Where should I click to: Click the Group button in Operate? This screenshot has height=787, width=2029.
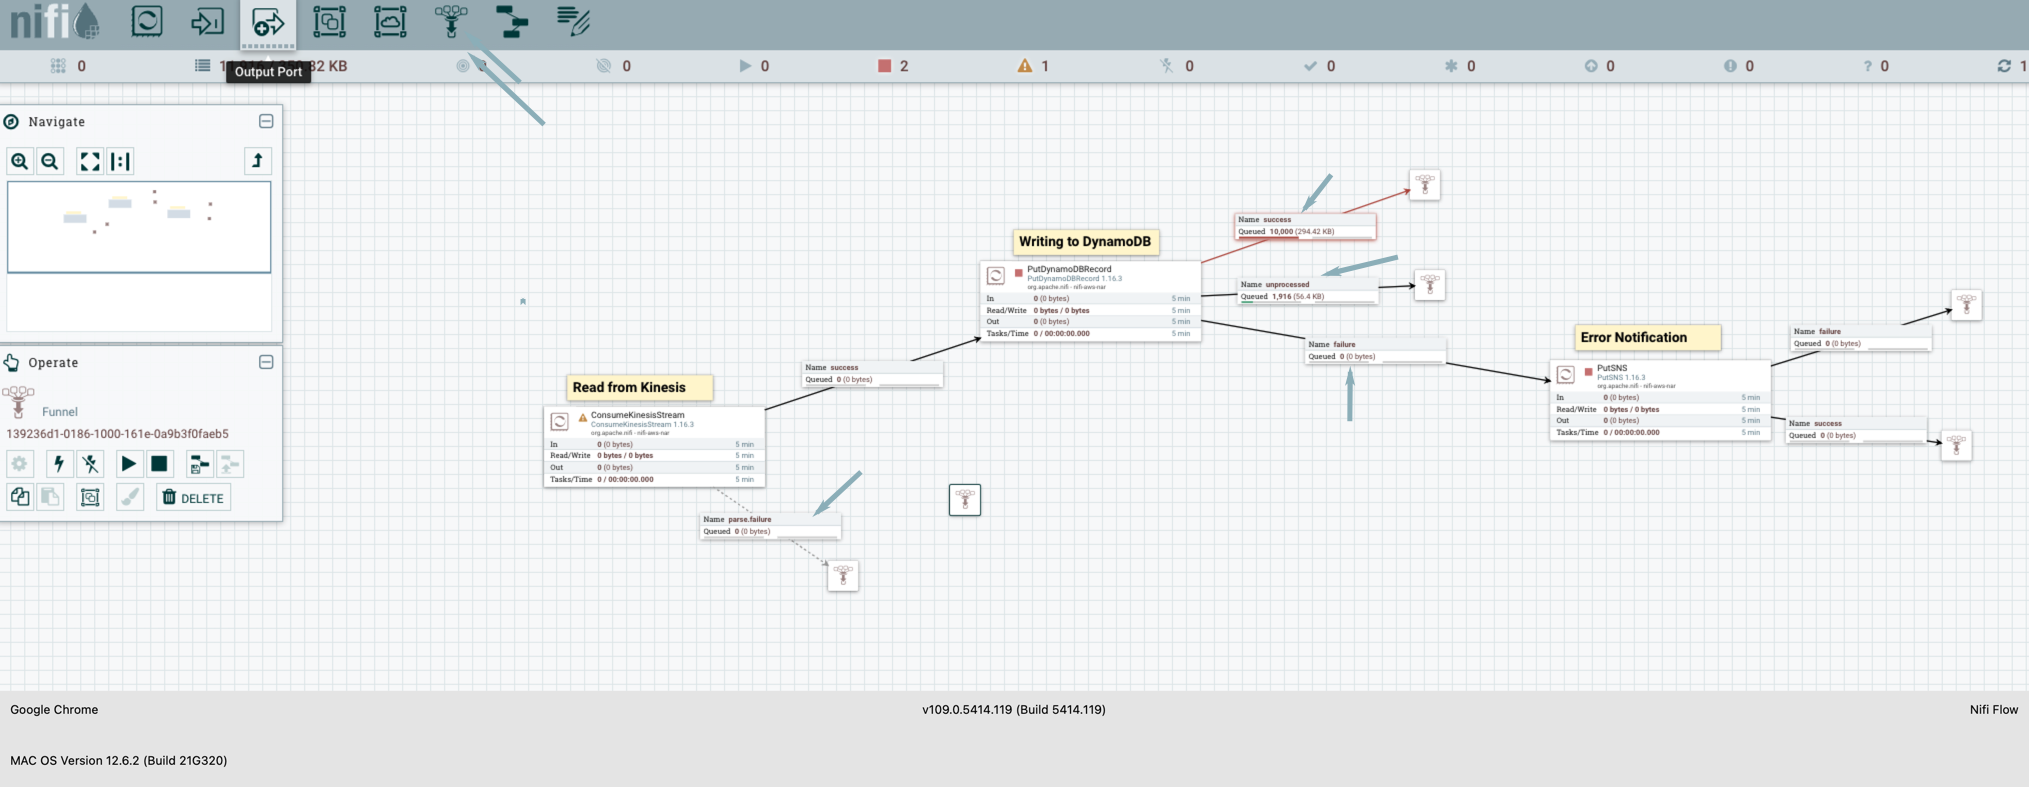90,497
